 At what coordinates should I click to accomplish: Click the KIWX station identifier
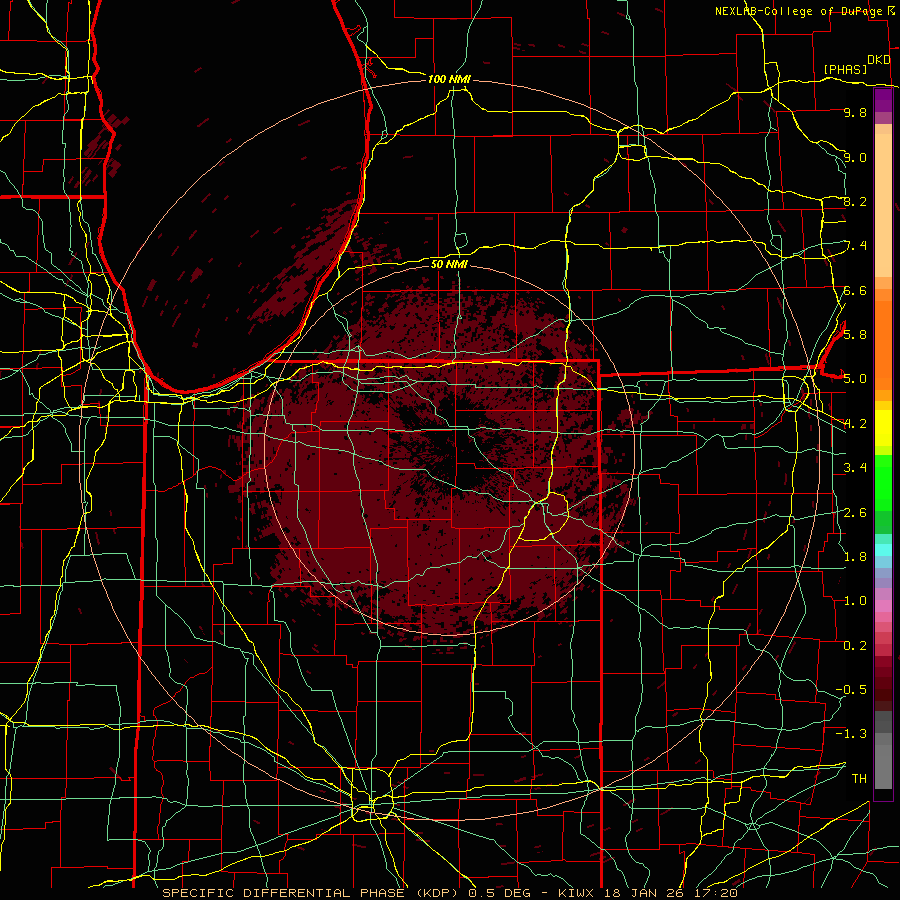(x=577, y=893)
